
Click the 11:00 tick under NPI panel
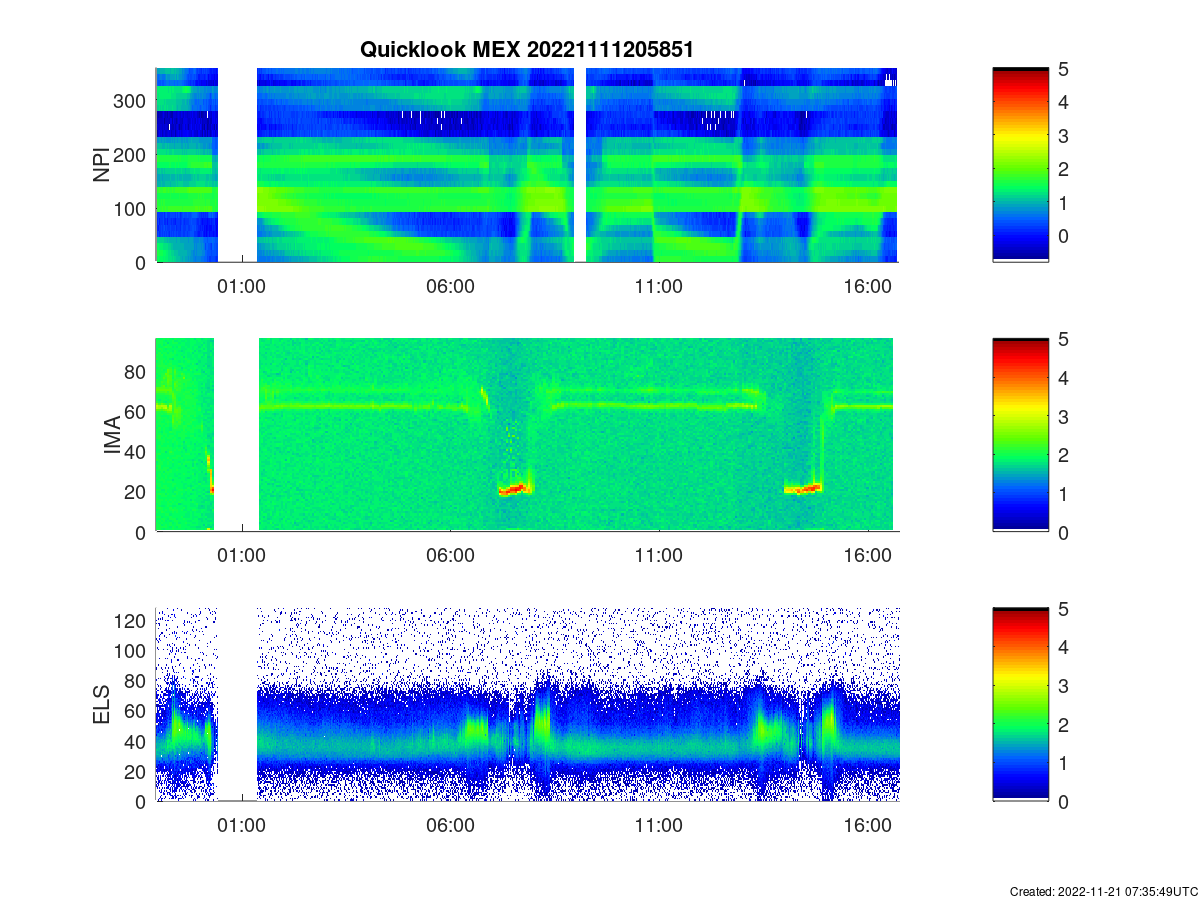click(659, 286)
